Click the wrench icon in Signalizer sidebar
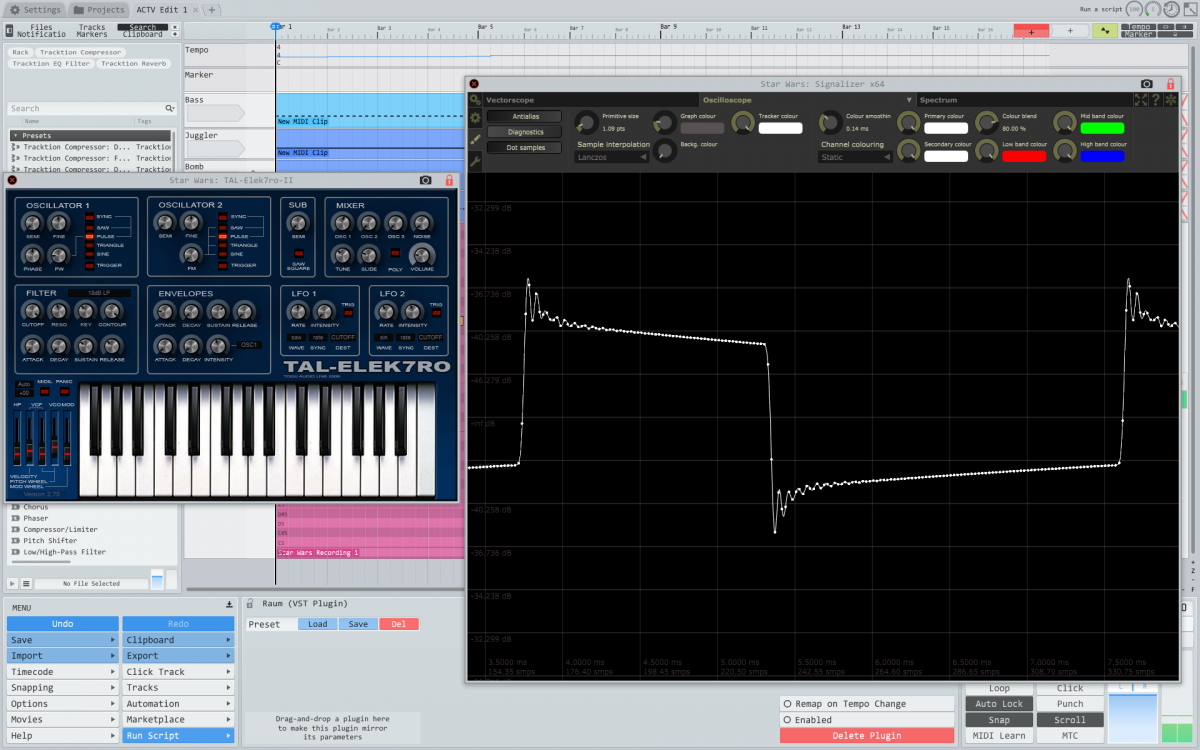Screen dimensions: 1200x750 point(475,160)
